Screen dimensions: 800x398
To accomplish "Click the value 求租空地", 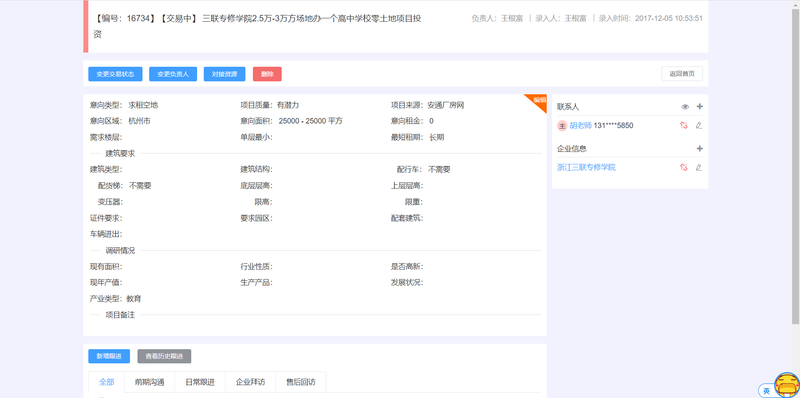I will point(143,105).
